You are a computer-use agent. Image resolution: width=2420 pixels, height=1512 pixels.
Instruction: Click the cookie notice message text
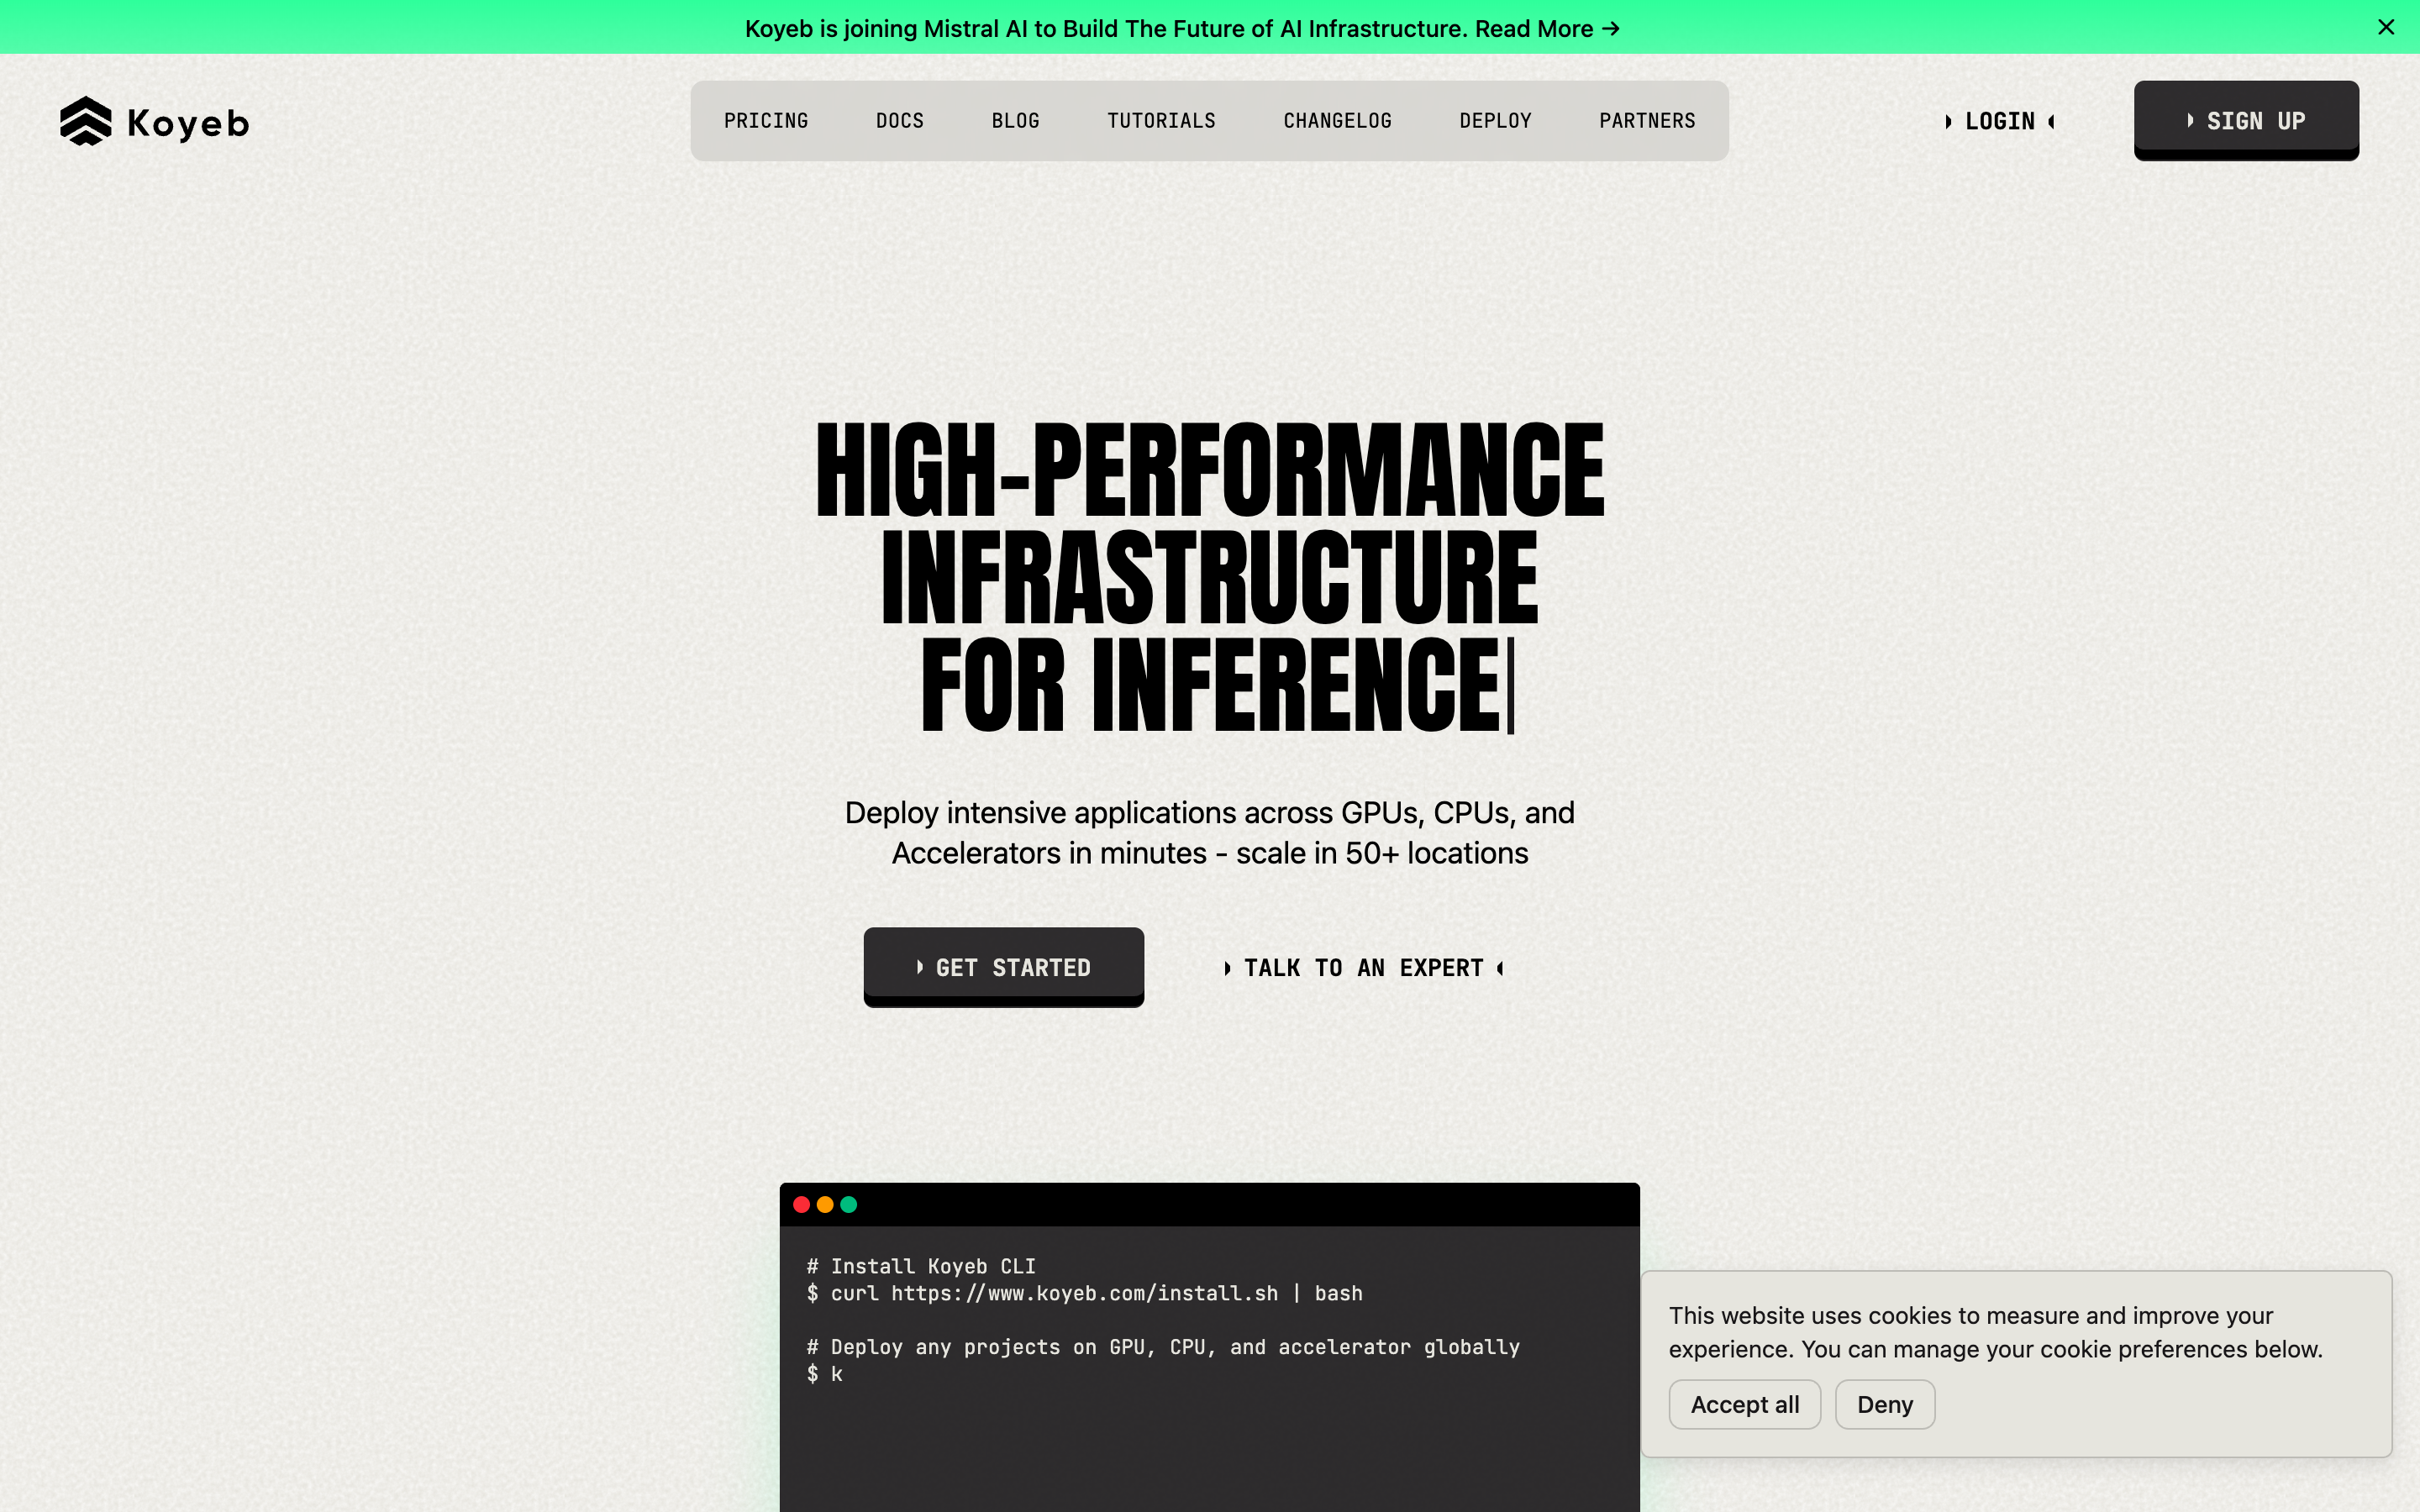1995,1332
